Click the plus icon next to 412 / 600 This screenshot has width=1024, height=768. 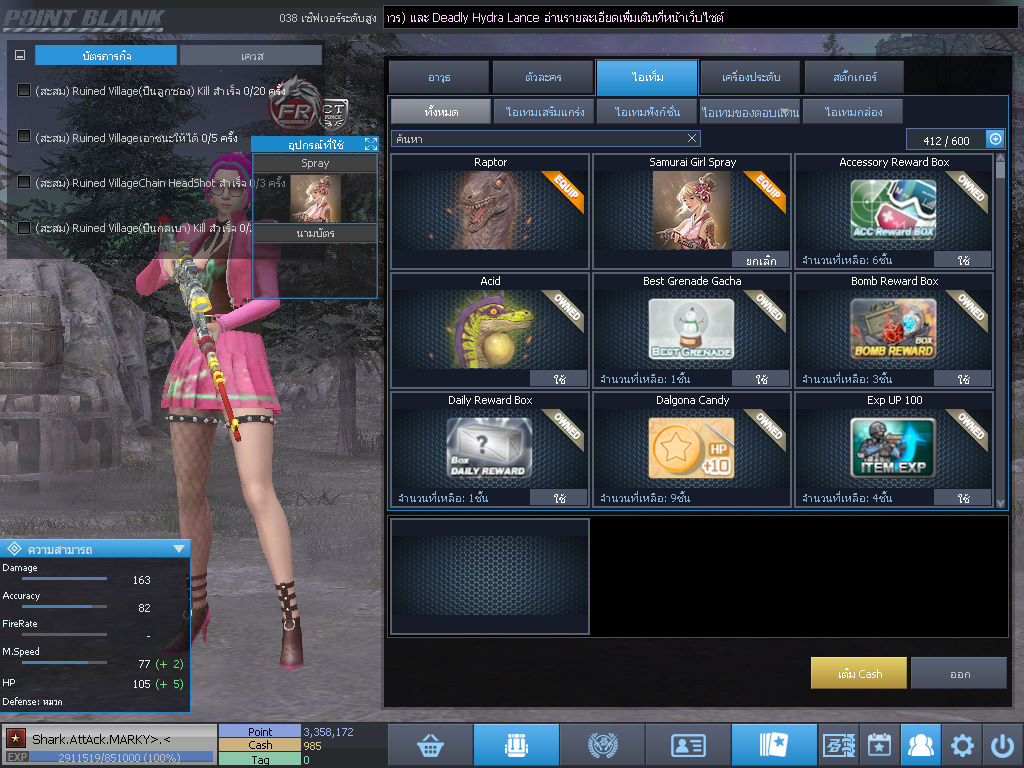click(995, 139)
